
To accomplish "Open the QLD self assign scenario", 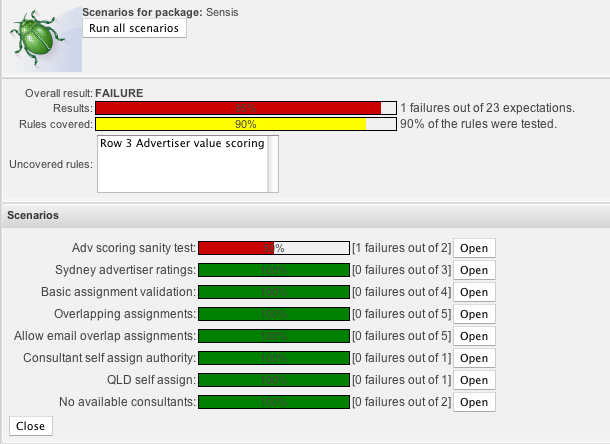I will click(473, 380).
